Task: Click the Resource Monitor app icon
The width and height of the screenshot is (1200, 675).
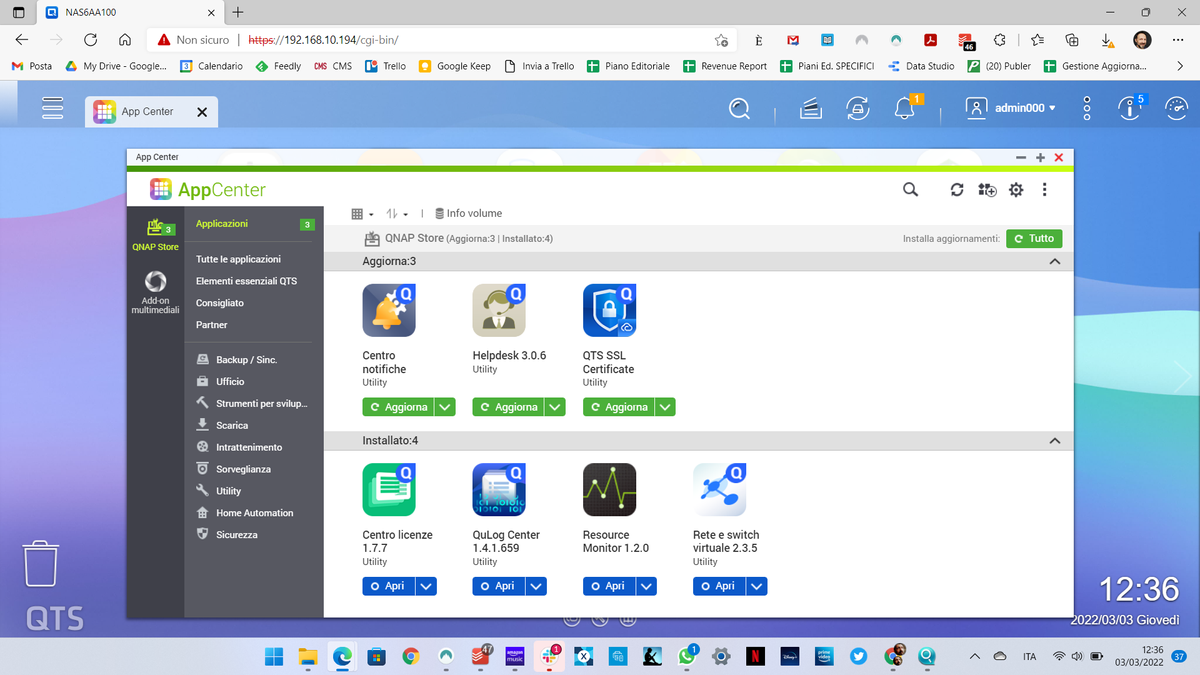Action: tap(609, 490)
